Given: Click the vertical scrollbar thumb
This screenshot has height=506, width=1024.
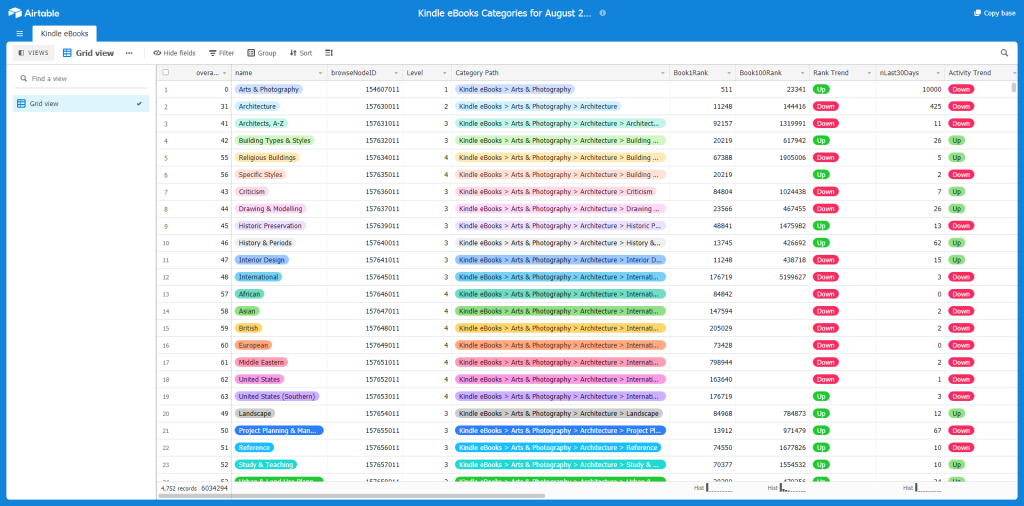Looking at the screenshot, I should point(1014,87).
